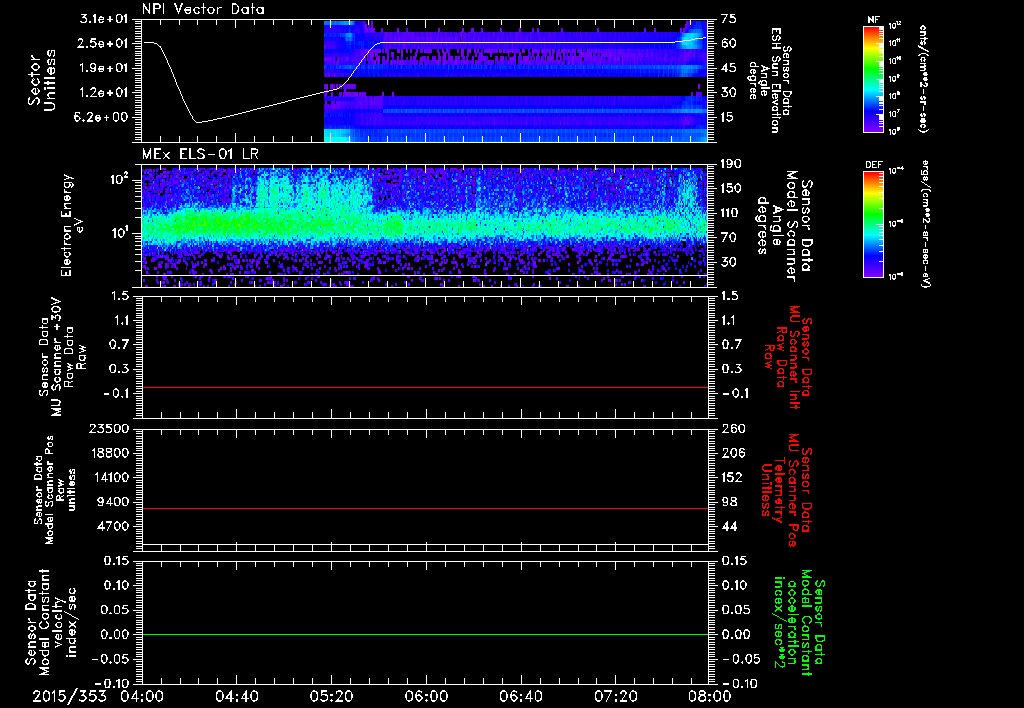The width and height of the screenshot is (1024, 708).
Task: Click the 1.9e+01 sector tick label
Action: [103, 68]
